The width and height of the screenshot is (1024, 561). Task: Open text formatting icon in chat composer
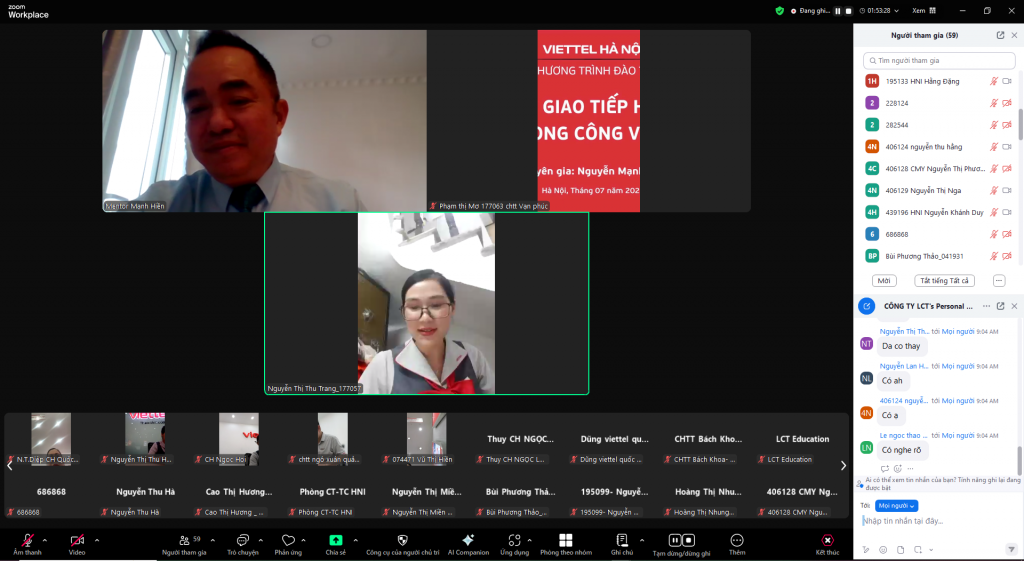866,550
